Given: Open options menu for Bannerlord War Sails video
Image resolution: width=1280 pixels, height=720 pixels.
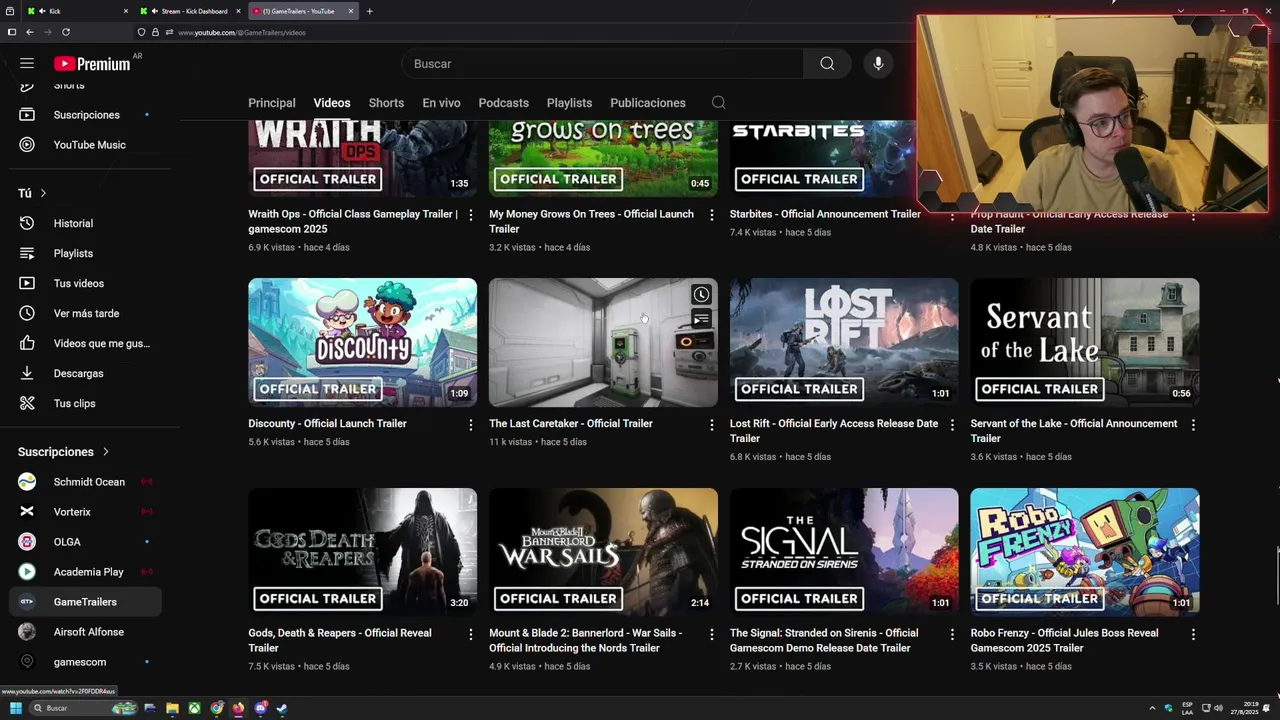Looking at the screenshot, I should point(712,634).
